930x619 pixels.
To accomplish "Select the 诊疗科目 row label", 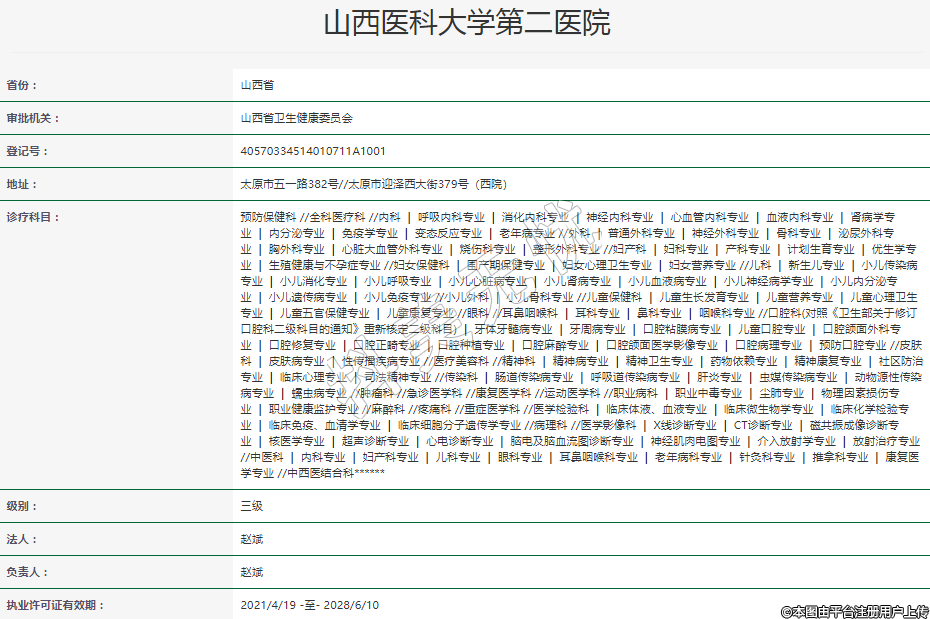I will [x=33, y=217].
